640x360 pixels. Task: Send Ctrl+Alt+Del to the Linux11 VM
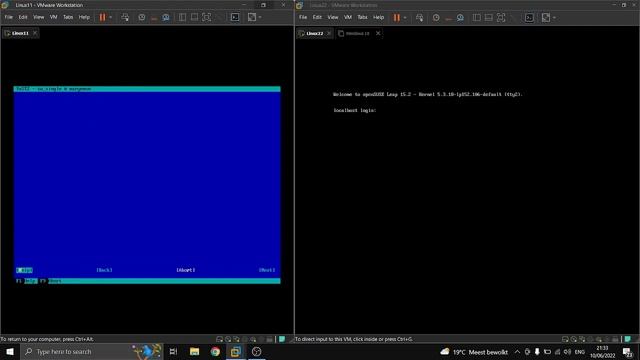125,17
